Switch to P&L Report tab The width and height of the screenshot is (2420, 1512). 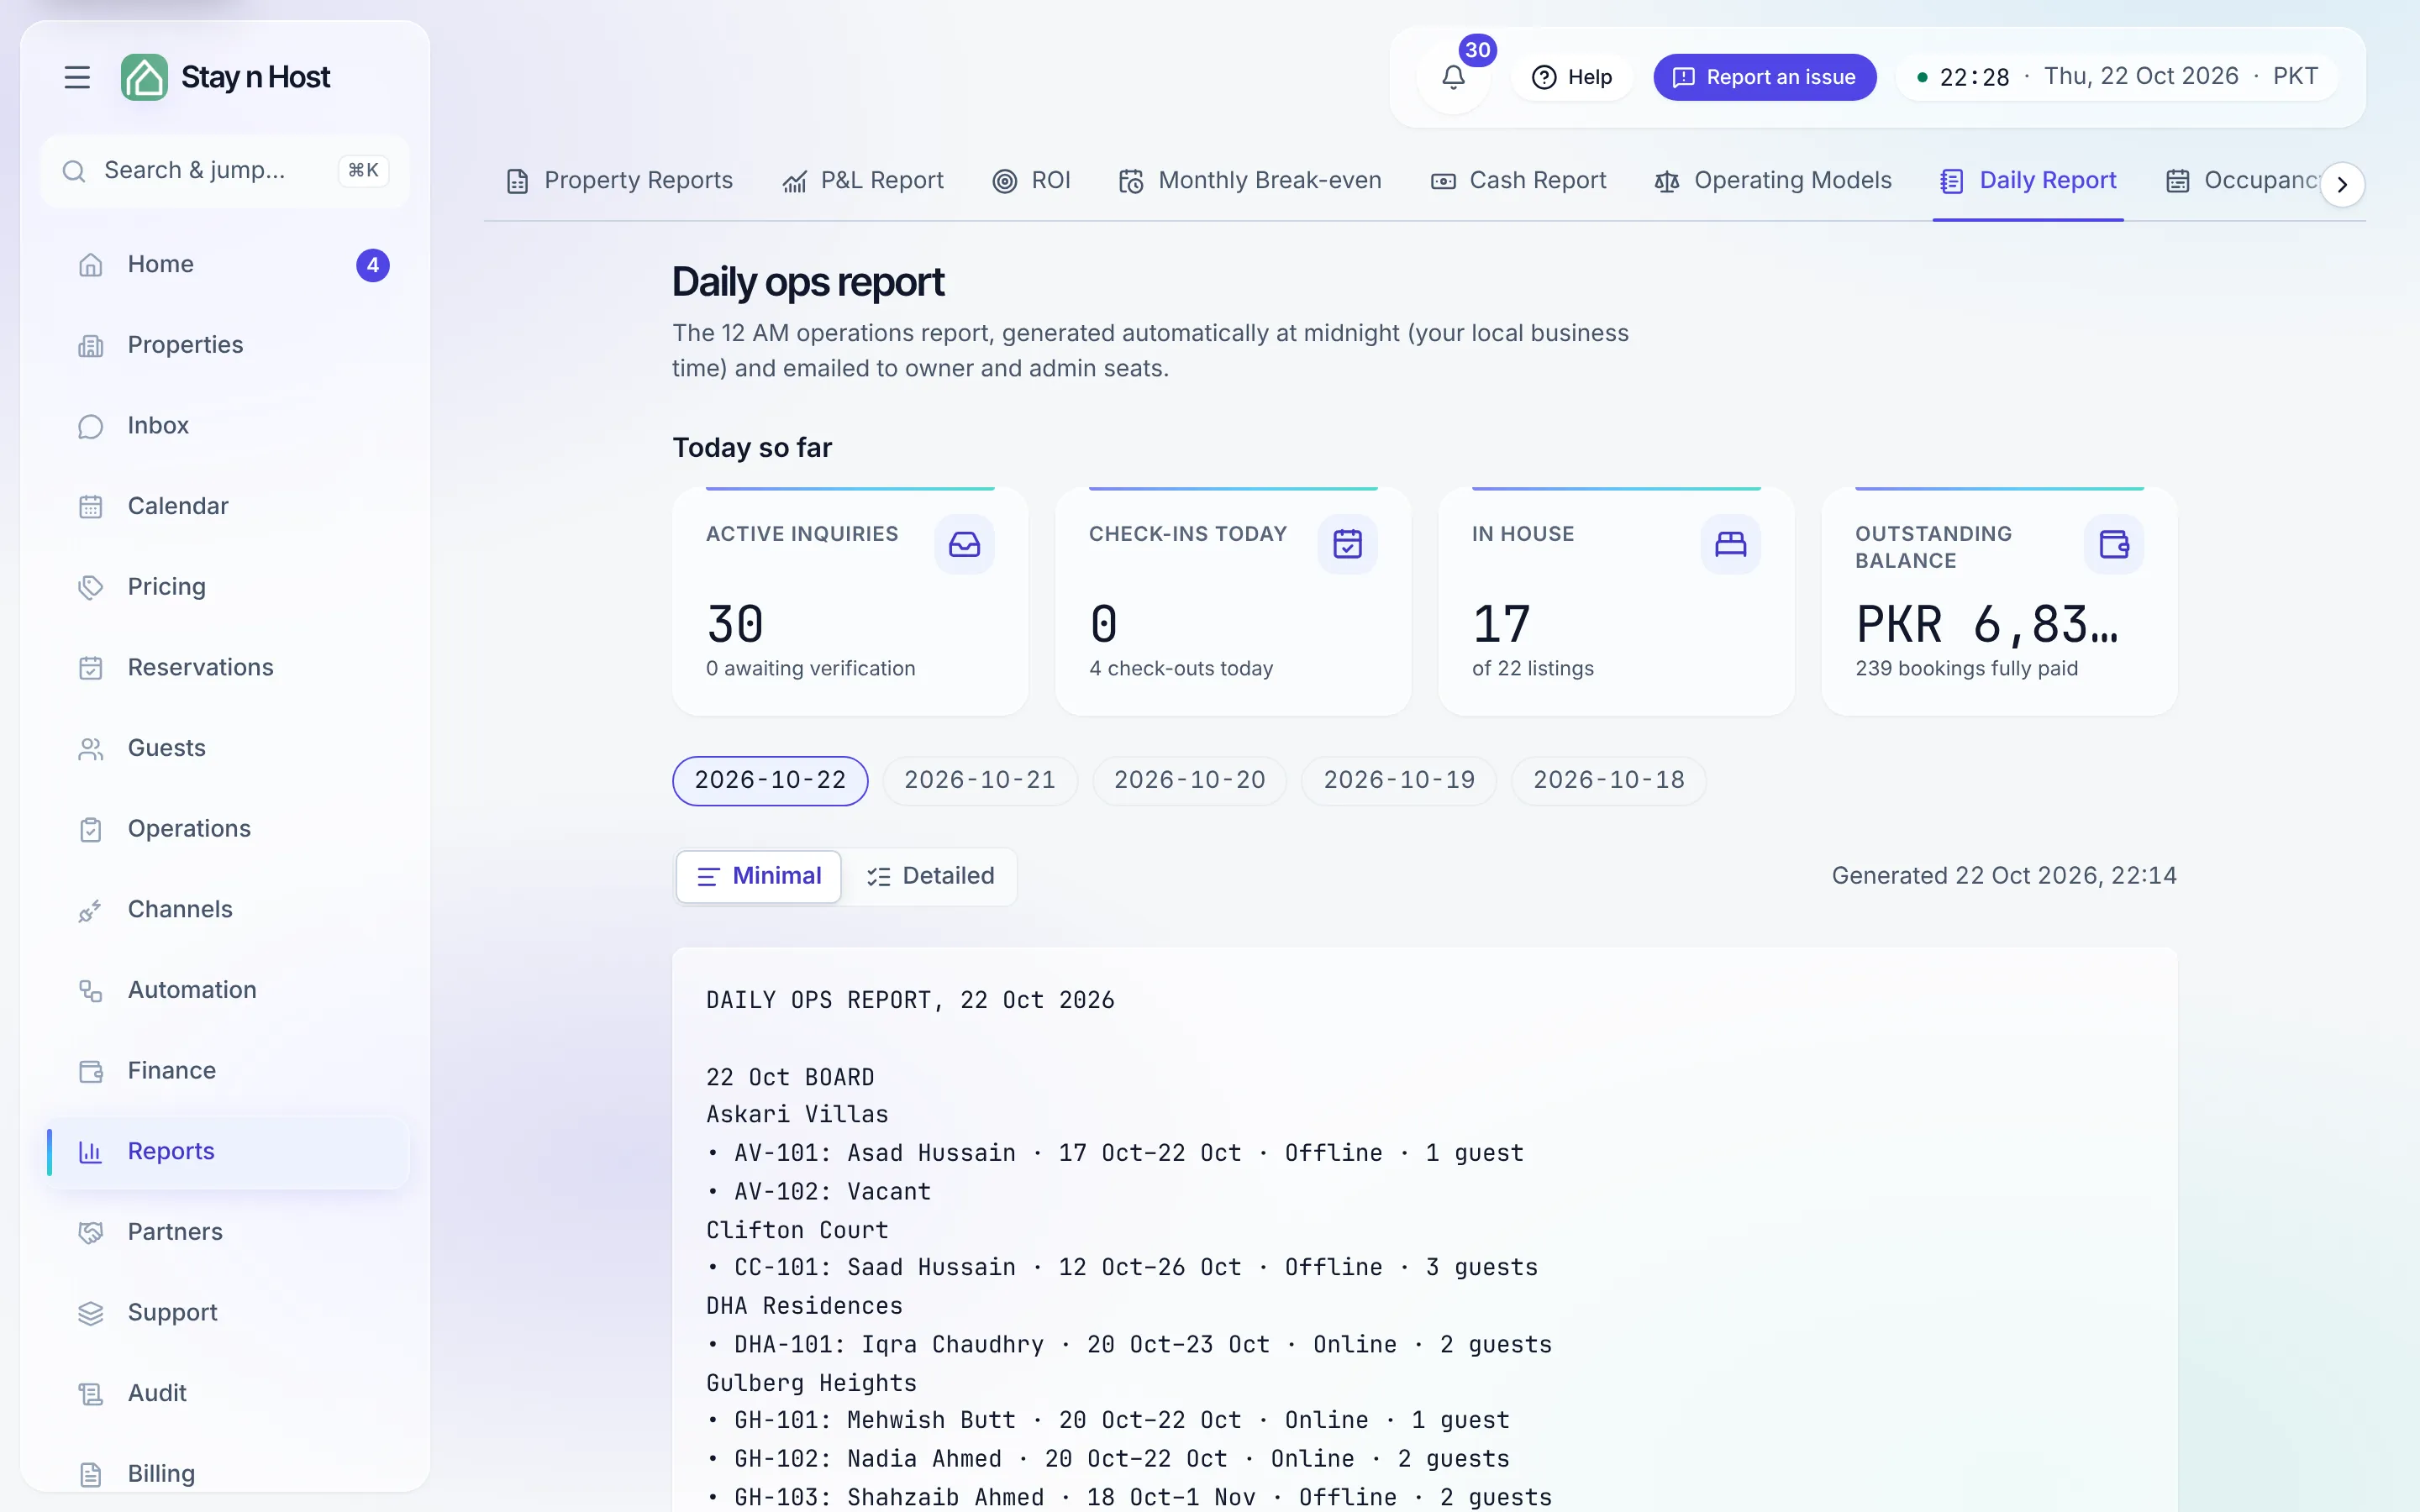click(x=863, y=181)
